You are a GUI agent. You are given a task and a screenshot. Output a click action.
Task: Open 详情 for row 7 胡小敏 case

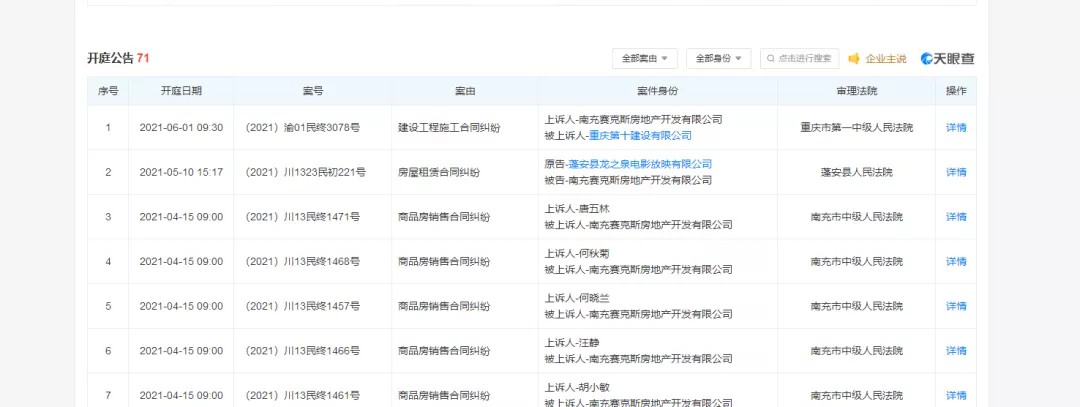(956, 396)
